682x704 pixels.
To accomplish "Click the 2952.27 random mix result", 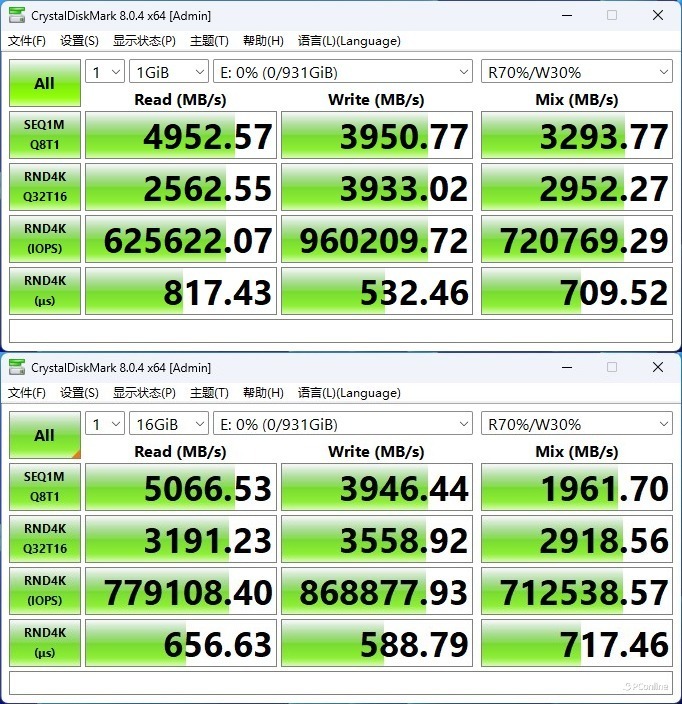I will tap(577, 187).
